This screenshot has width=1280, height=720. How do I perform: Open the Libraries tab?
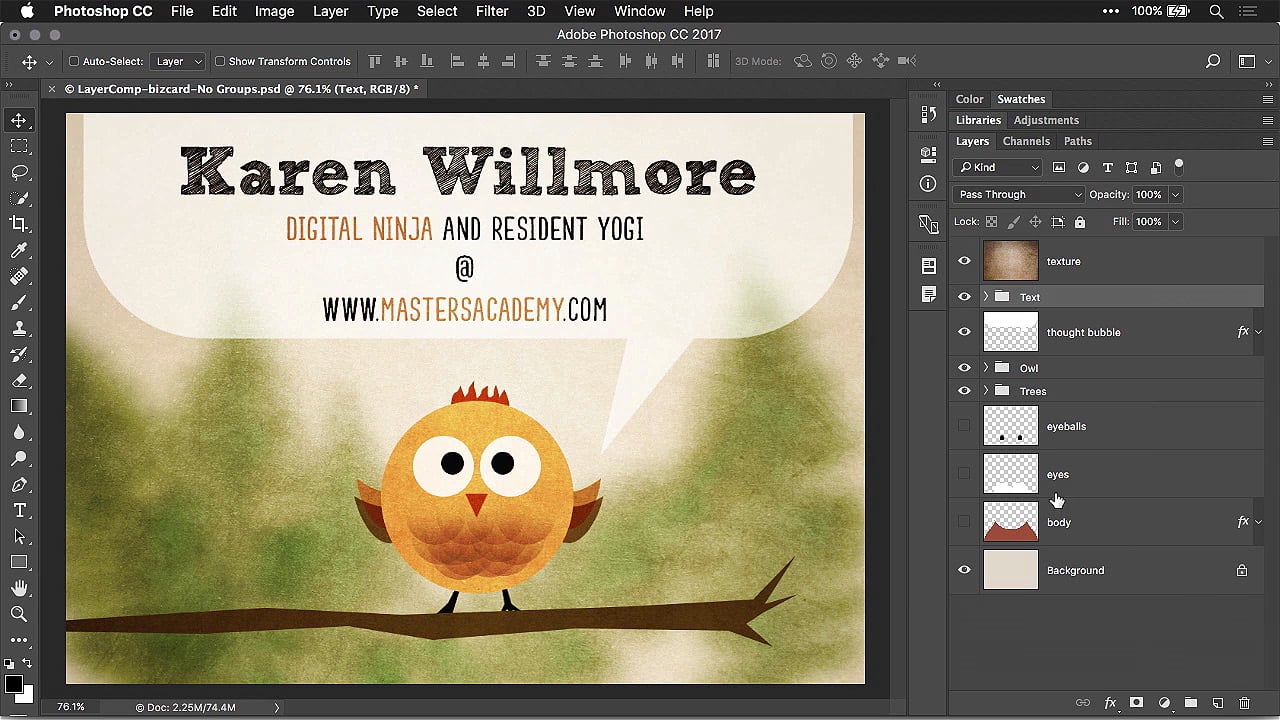[x=978, y=120]
